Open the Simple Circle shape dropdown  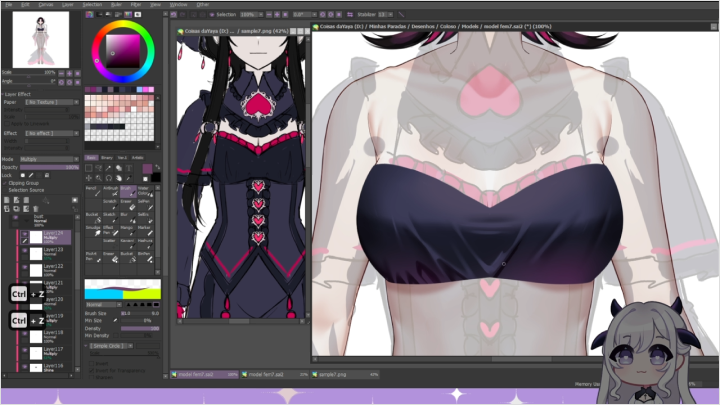[111, 346]
